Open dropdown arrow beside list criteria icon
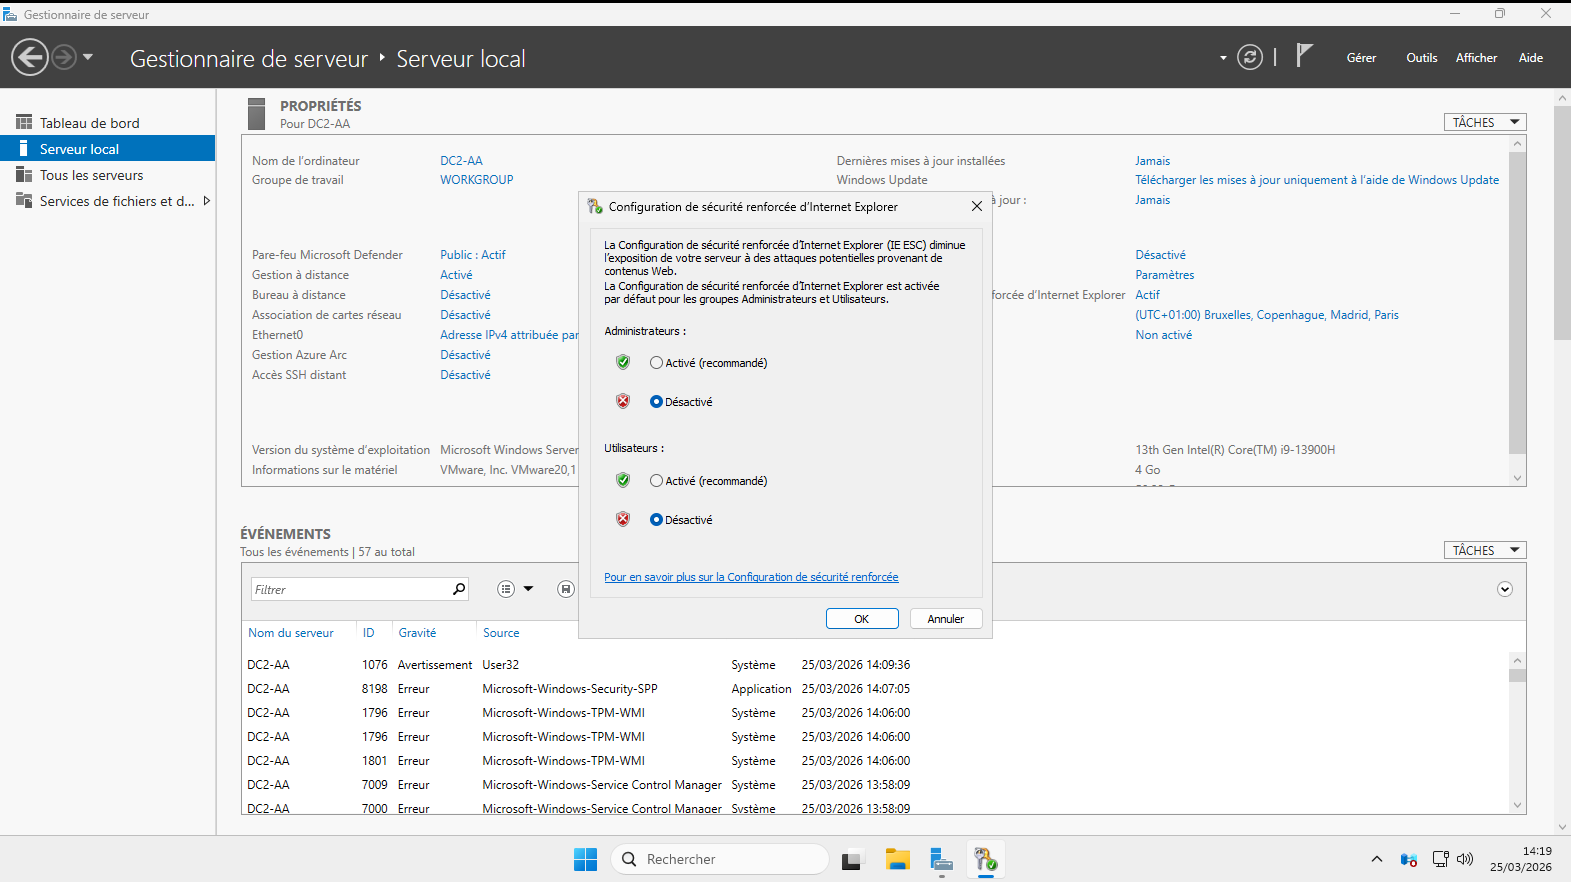 click(x=529, y=589)
